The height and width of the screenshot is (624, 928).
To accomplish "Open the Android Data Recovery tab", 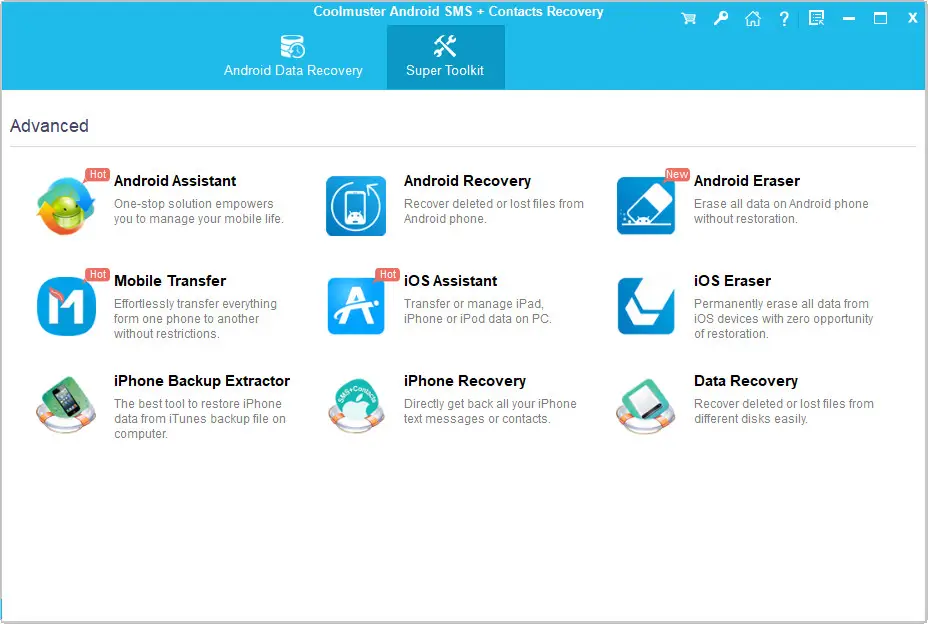I will 293,57.
